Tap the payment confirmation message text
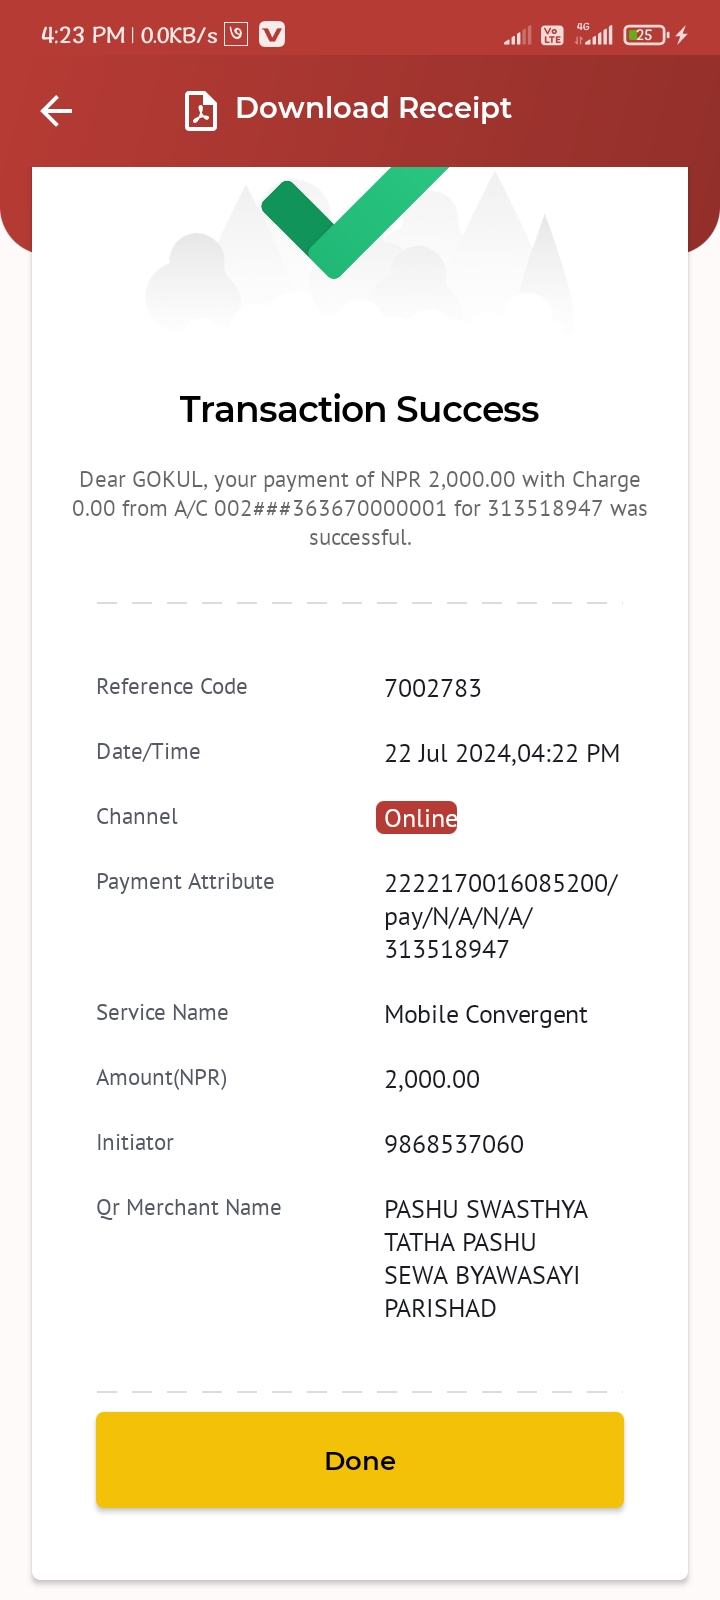Image resolution: width=720 pixels, height=1600 pixels. pos(360,508)
